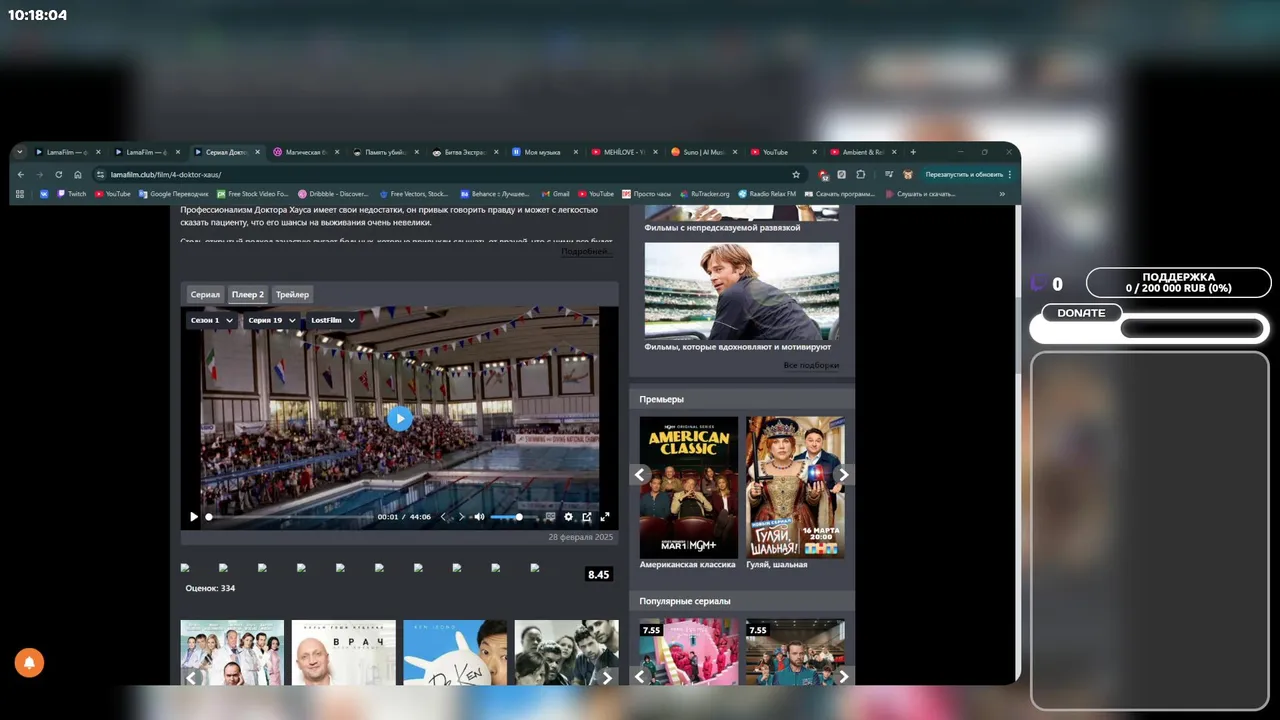
Task: Open the Chrome tab search dropdown
Action: point(19,152)
